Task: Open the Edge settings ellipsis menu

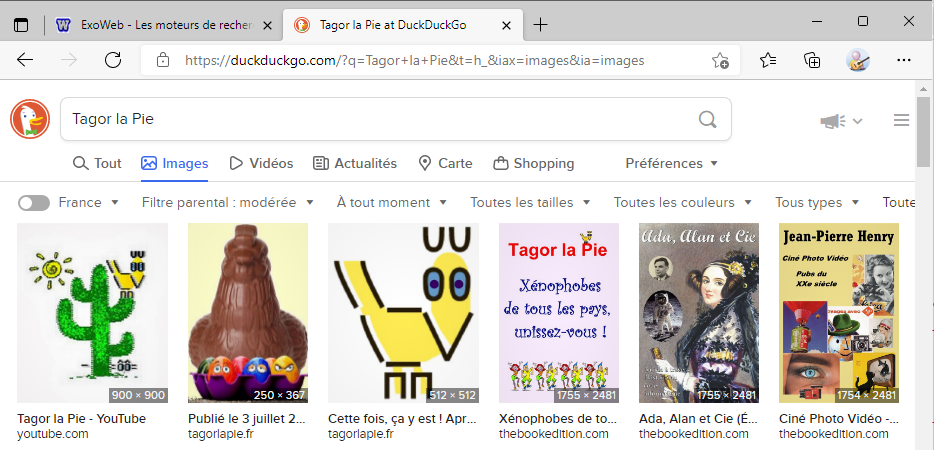Action: click(904, 61)
